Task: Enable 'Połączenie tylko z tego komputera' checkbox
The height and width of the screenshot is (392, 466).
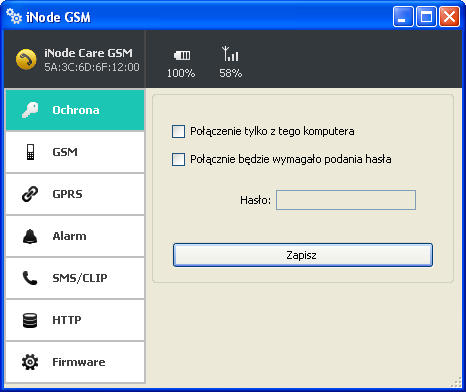Action: click(x=178, y=131)
